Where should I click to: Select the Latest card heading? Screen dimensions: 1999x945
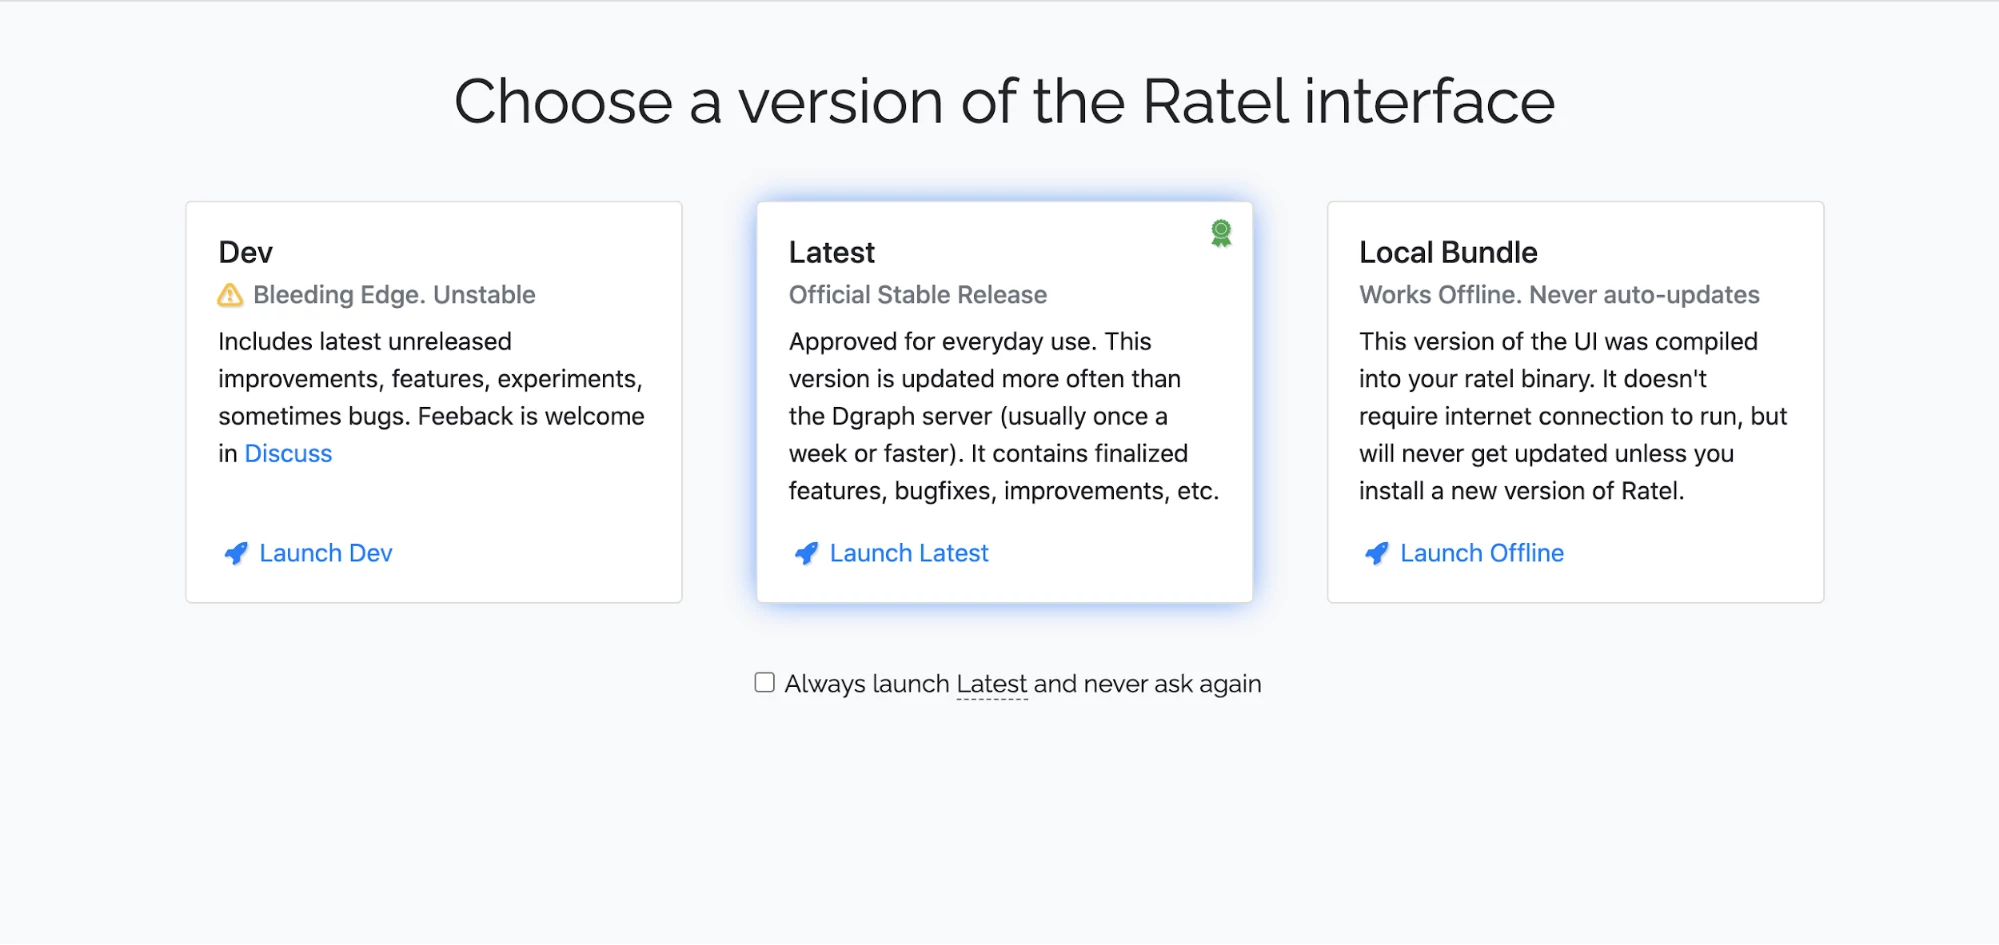pyautogui.click(x=832, y=252)
